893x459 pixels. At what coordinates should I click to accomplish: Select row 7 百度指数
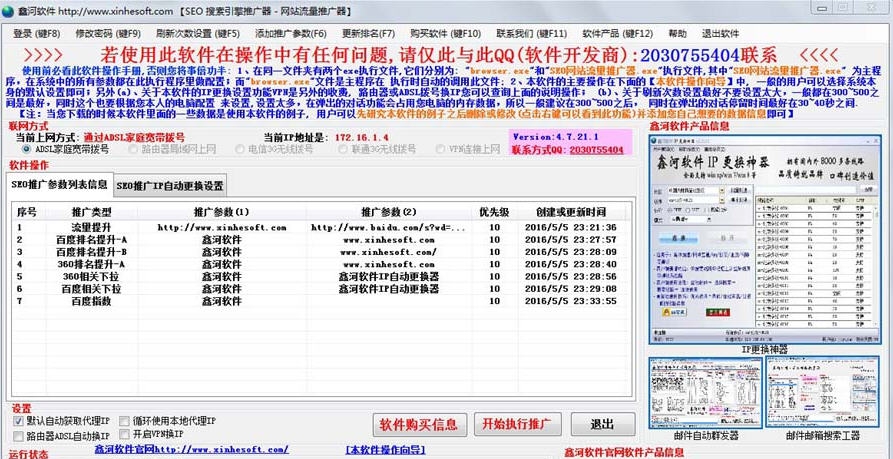[x=319, y=301]
